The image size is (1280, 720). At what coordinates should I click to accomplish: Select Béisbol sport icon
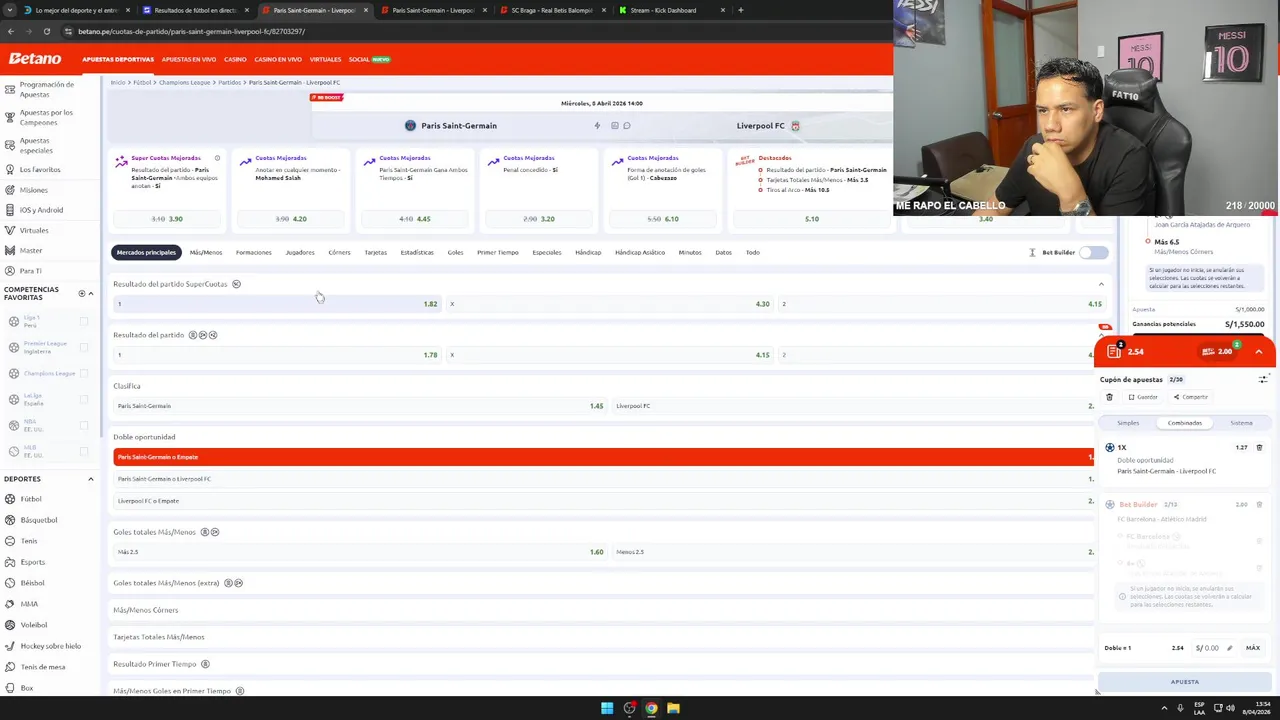pyautogui.click(x=10, y=583)
